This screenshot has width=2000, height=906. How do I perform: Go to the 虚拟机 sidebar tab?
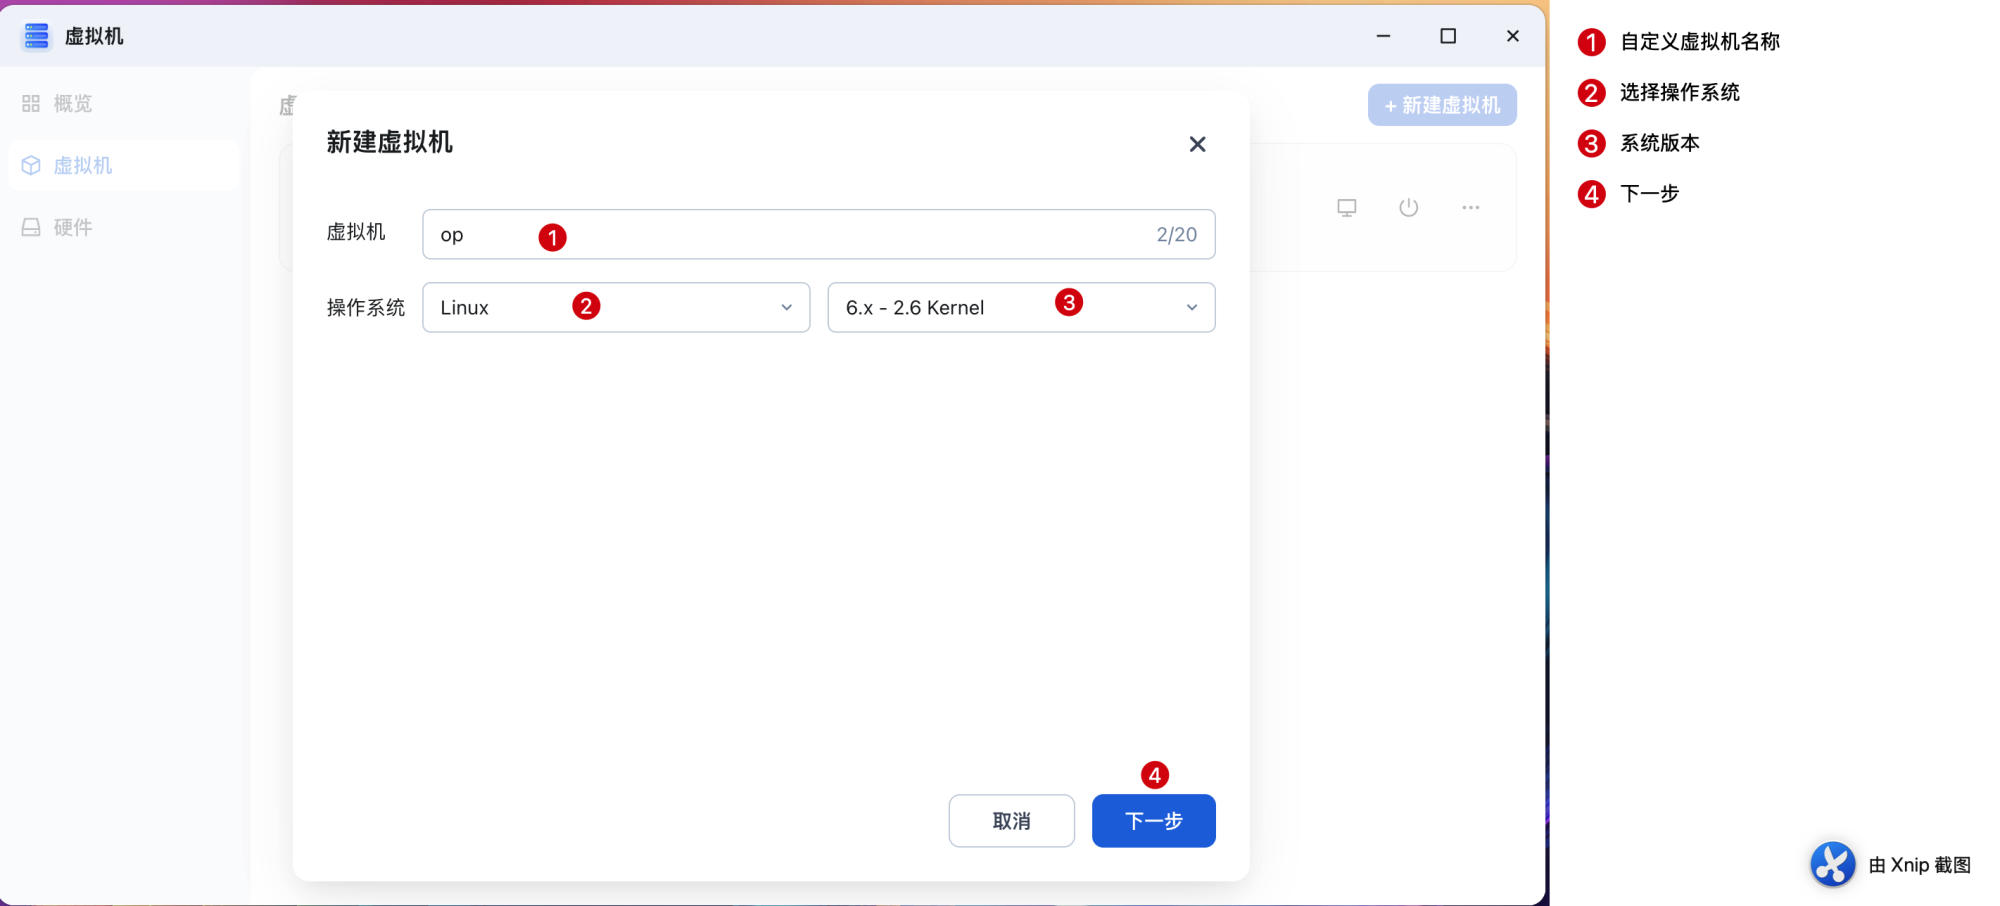[82, 166]
